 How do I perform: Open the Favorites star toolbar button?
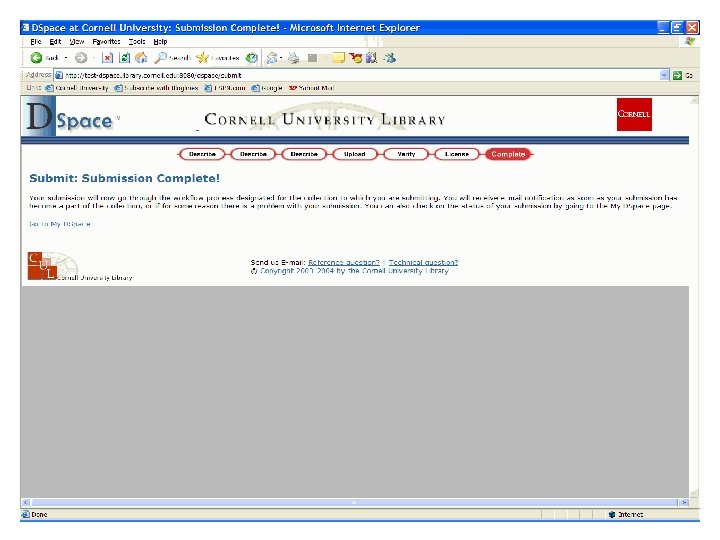pyautogui.click(x=218, y=58)
